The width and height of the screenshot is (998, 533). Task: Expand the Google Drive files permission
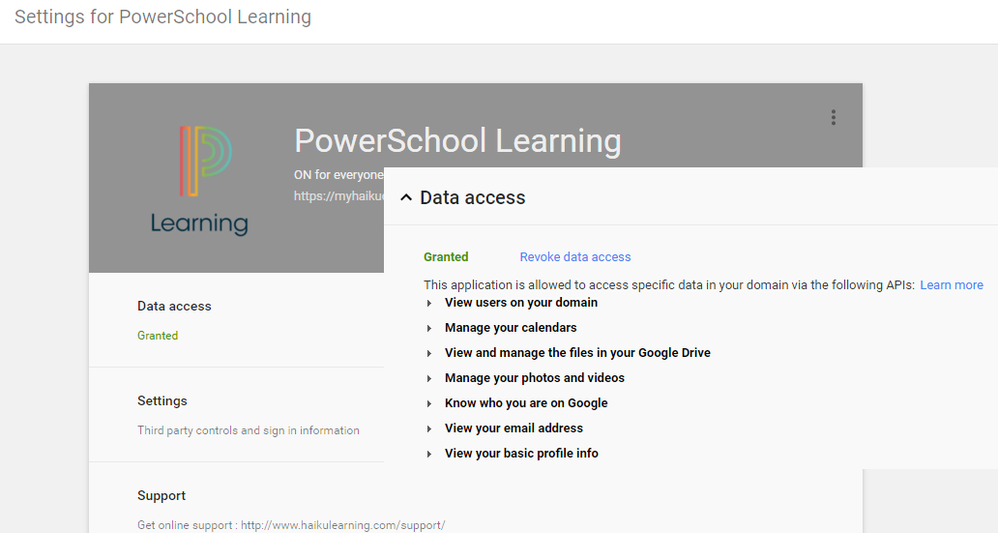click(430, 353)
